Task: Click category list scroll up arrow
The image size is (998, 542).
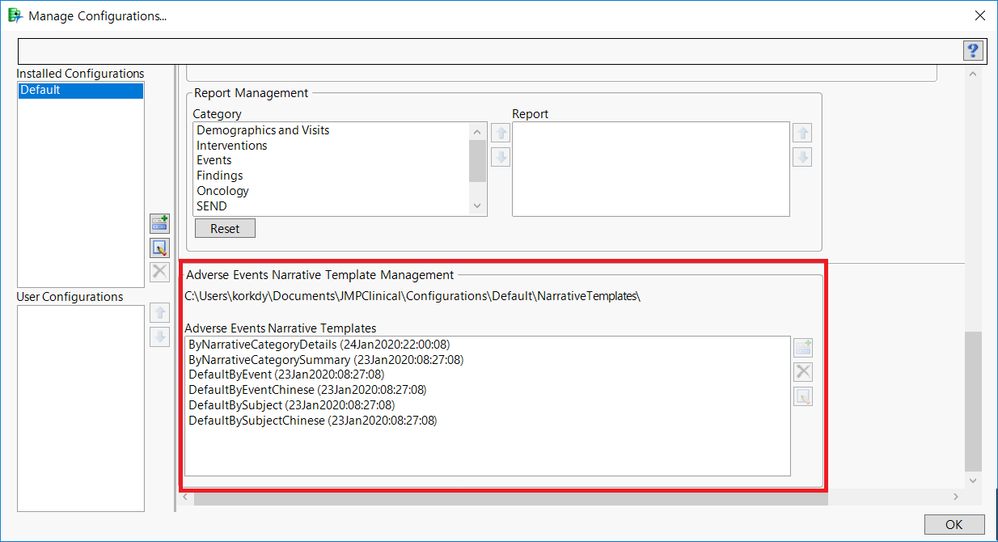Action: 477,132
